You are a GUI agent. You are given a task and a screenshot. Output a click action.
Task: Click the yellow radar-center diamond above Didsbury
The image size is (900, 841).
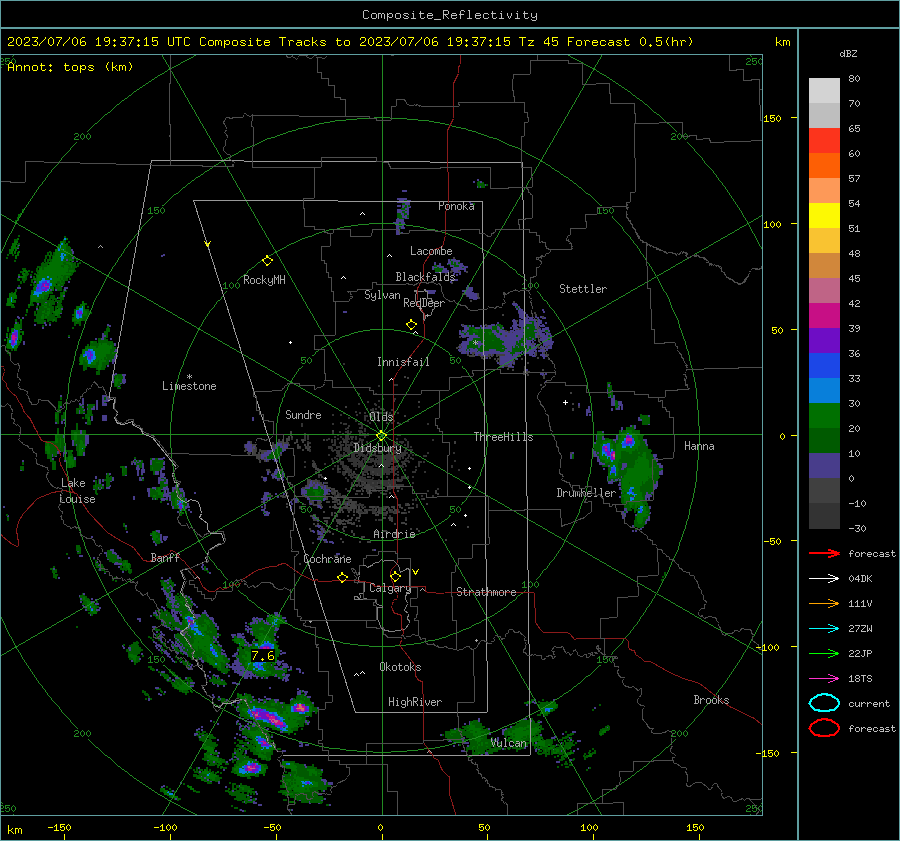381,436
